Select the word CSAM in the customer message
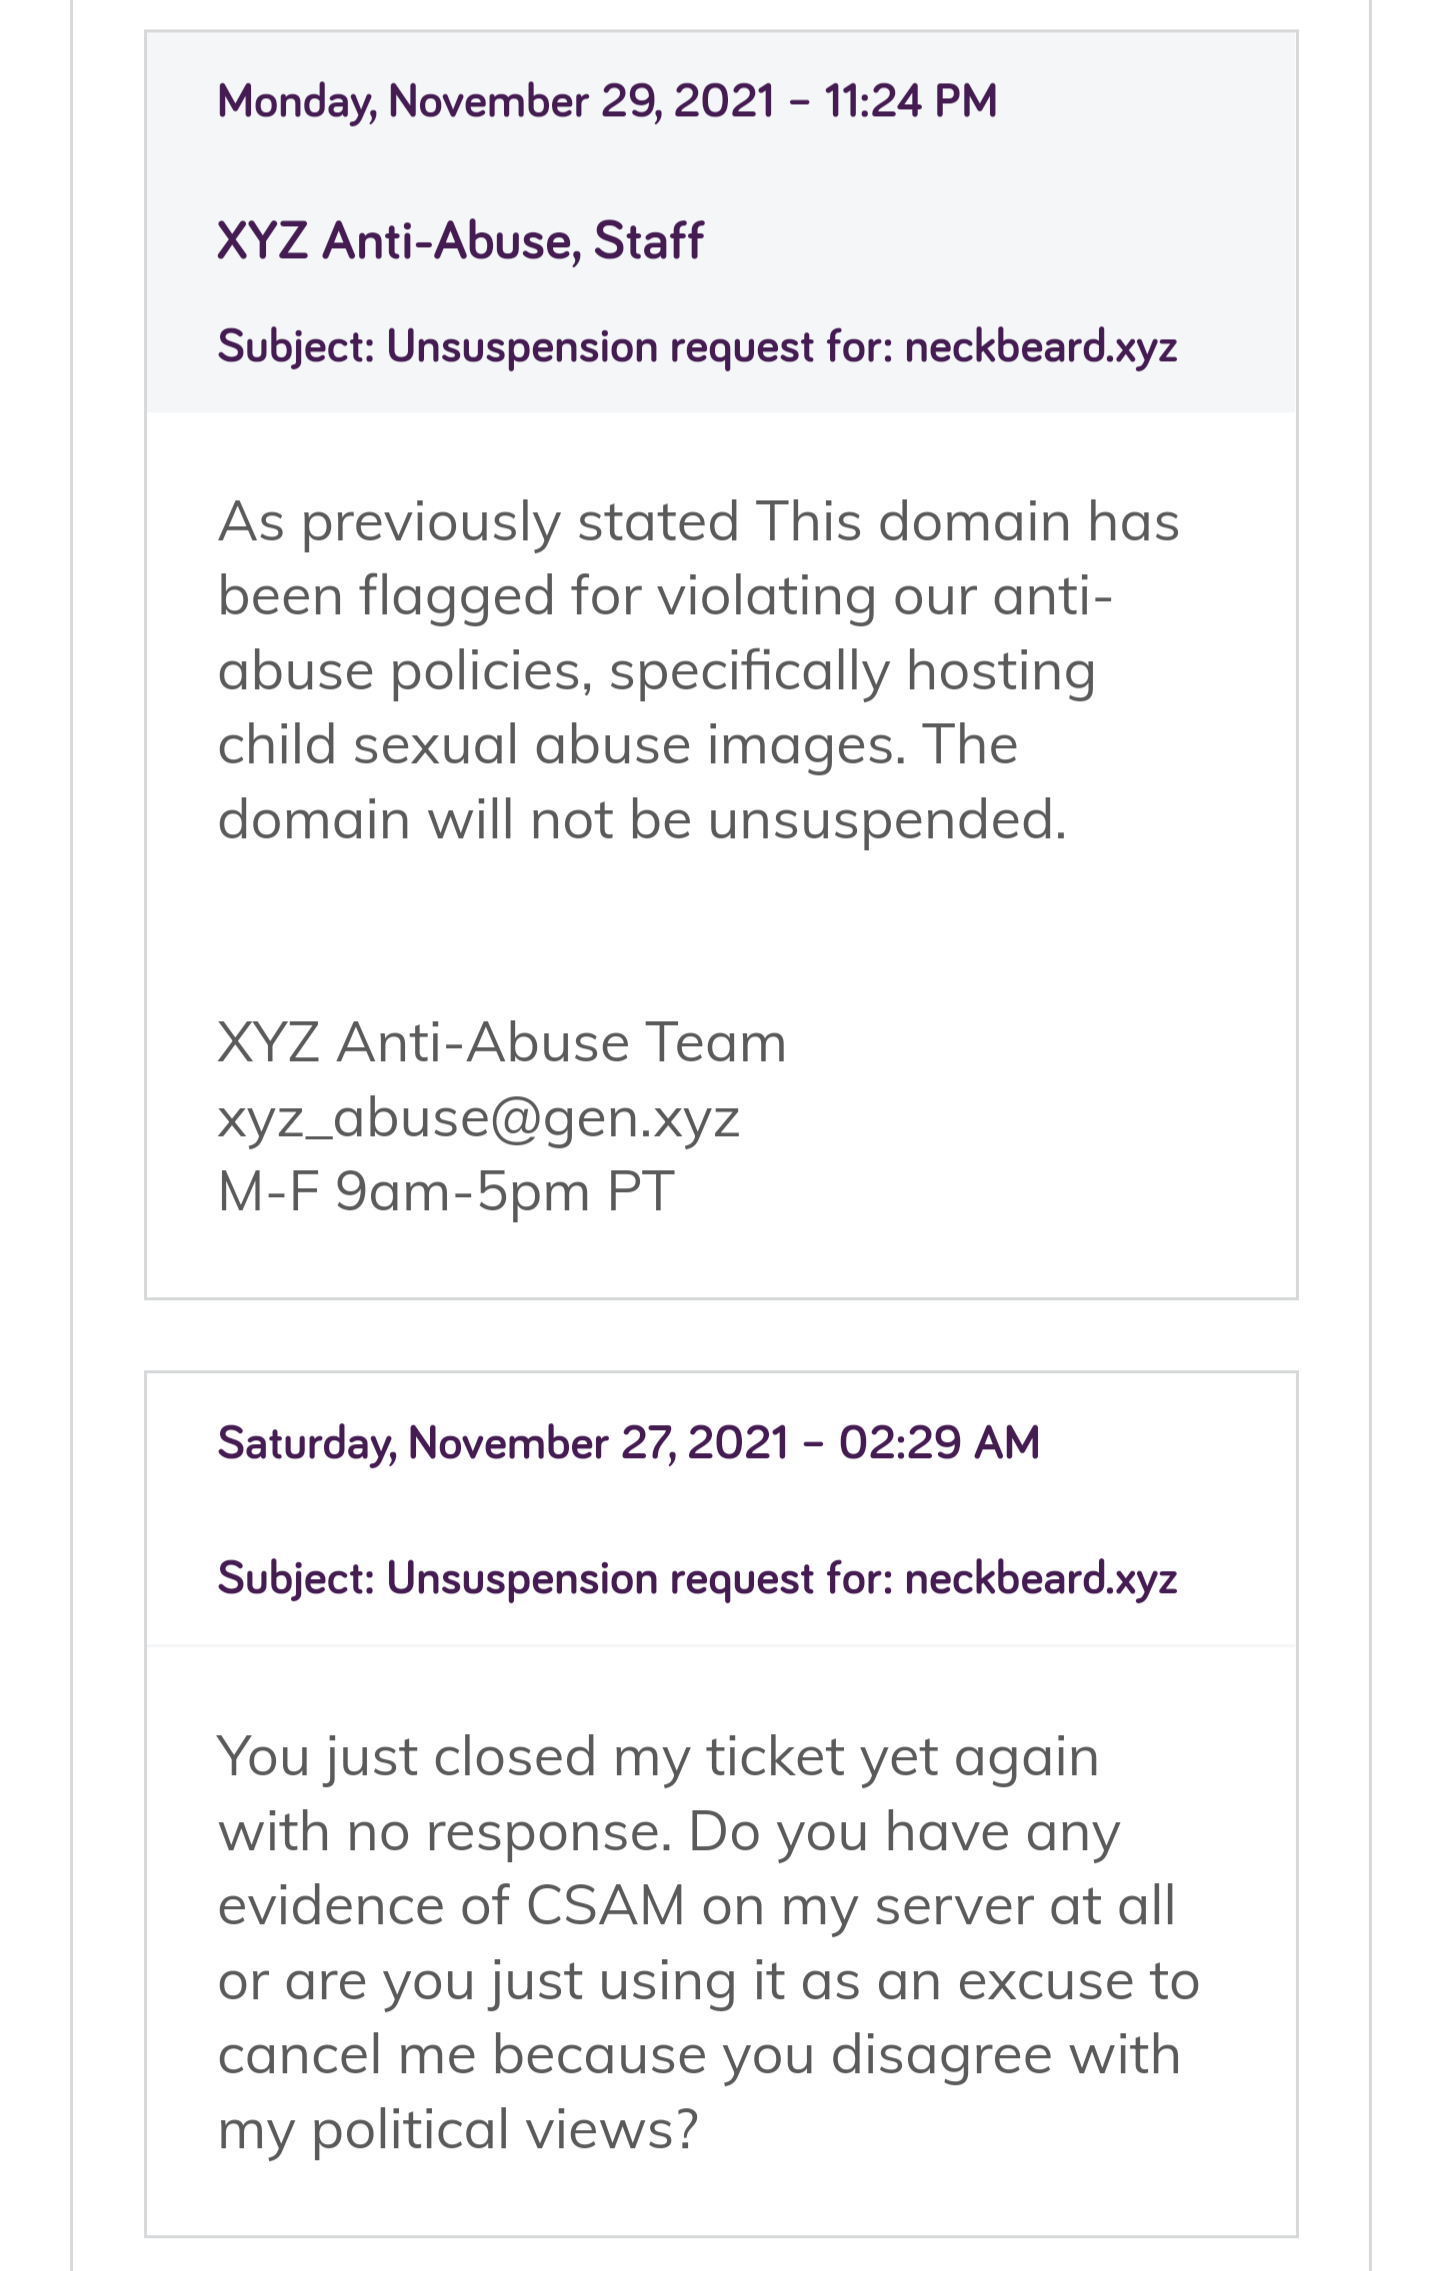This screenshot has height=2271, width=1440. (605, 1905)
